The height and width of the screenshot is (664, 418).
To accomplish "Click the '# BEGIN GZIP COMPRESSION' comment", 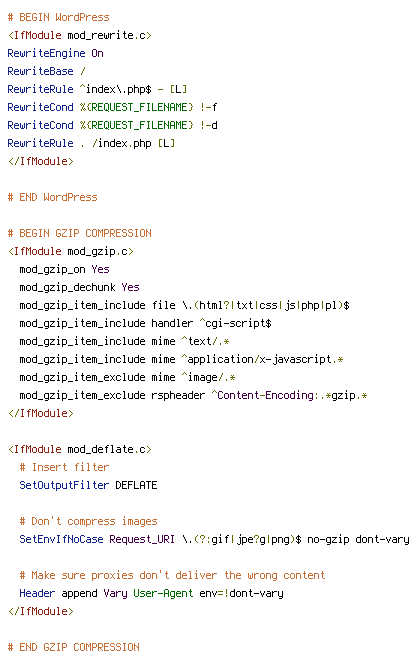I will pos(80,233).
